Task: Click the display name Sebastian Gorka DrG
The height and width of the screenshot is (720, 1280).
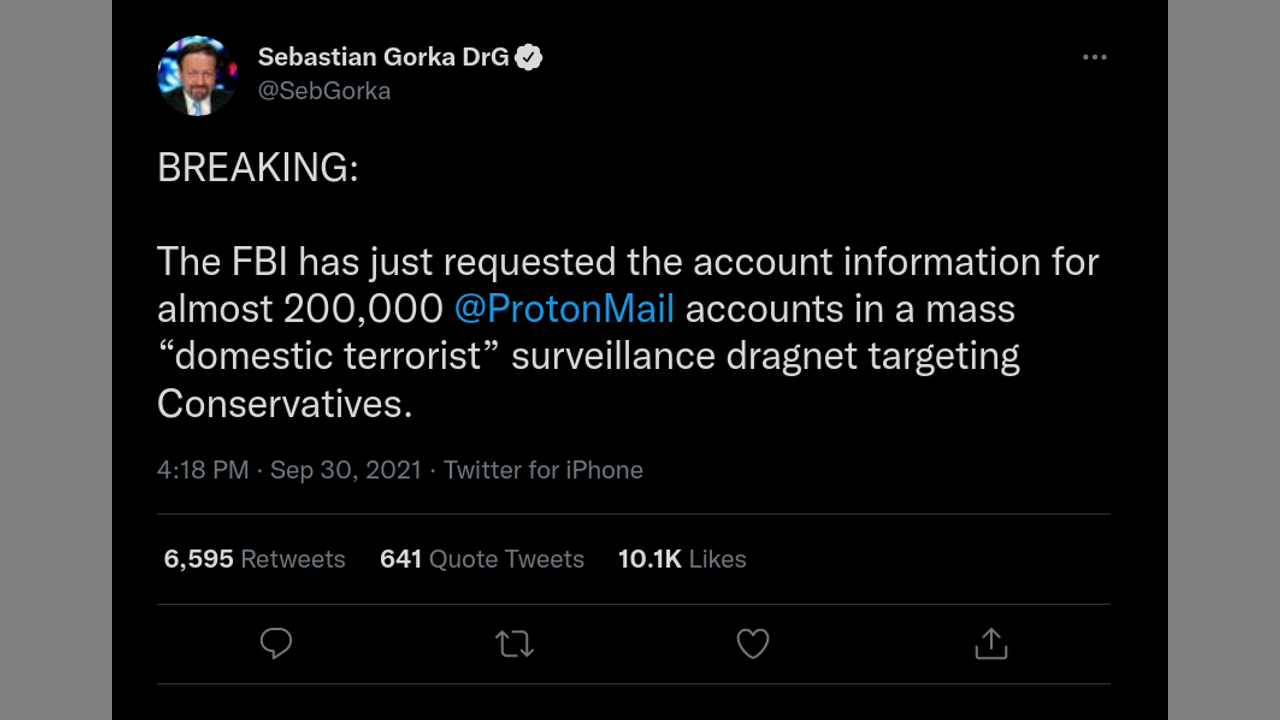Action: pyautogui.click(x=383, y=57)
